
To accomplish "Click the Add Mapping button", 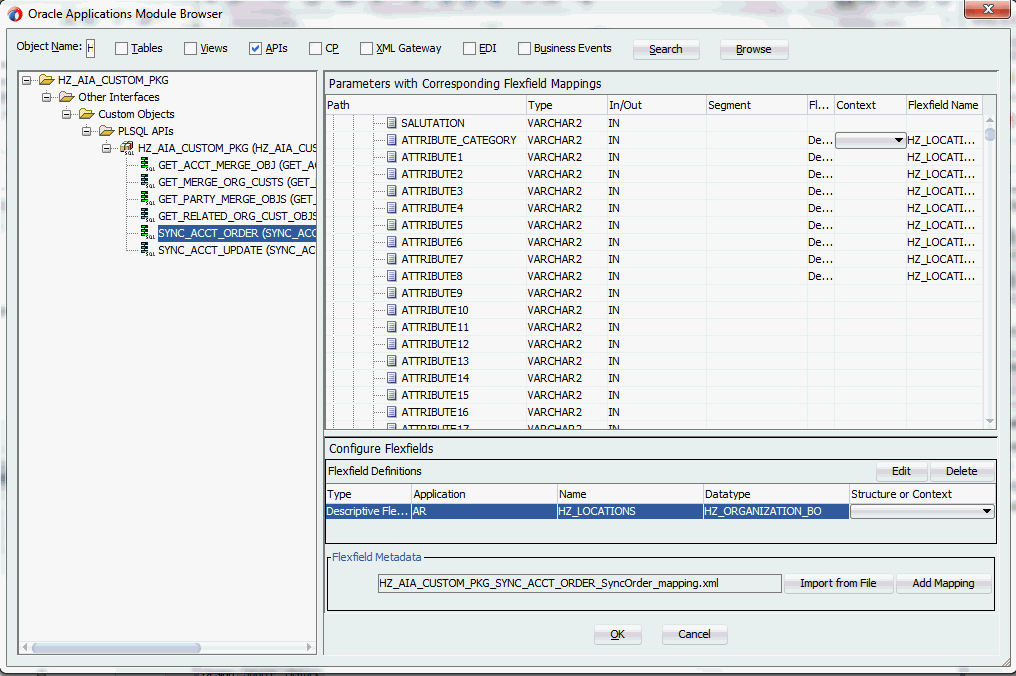I will click(x=943, y=583).
